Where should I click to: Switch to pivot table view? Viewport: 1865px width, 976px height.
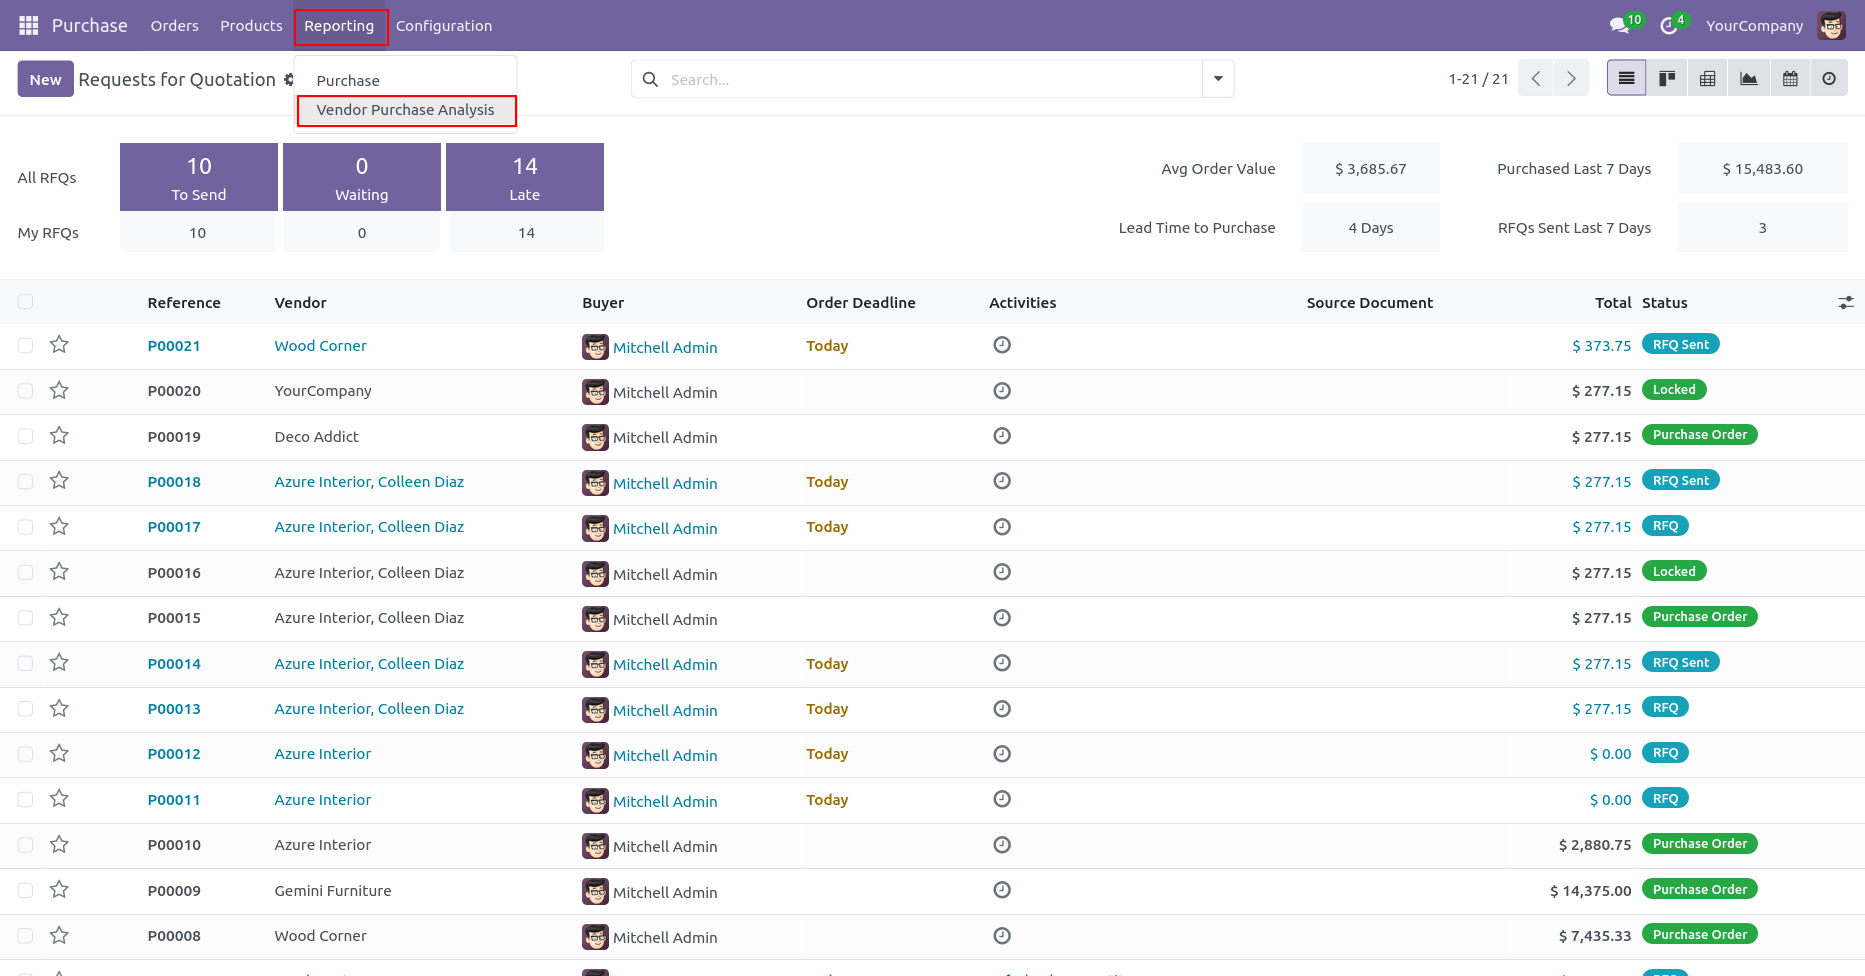click(1708, 78)
